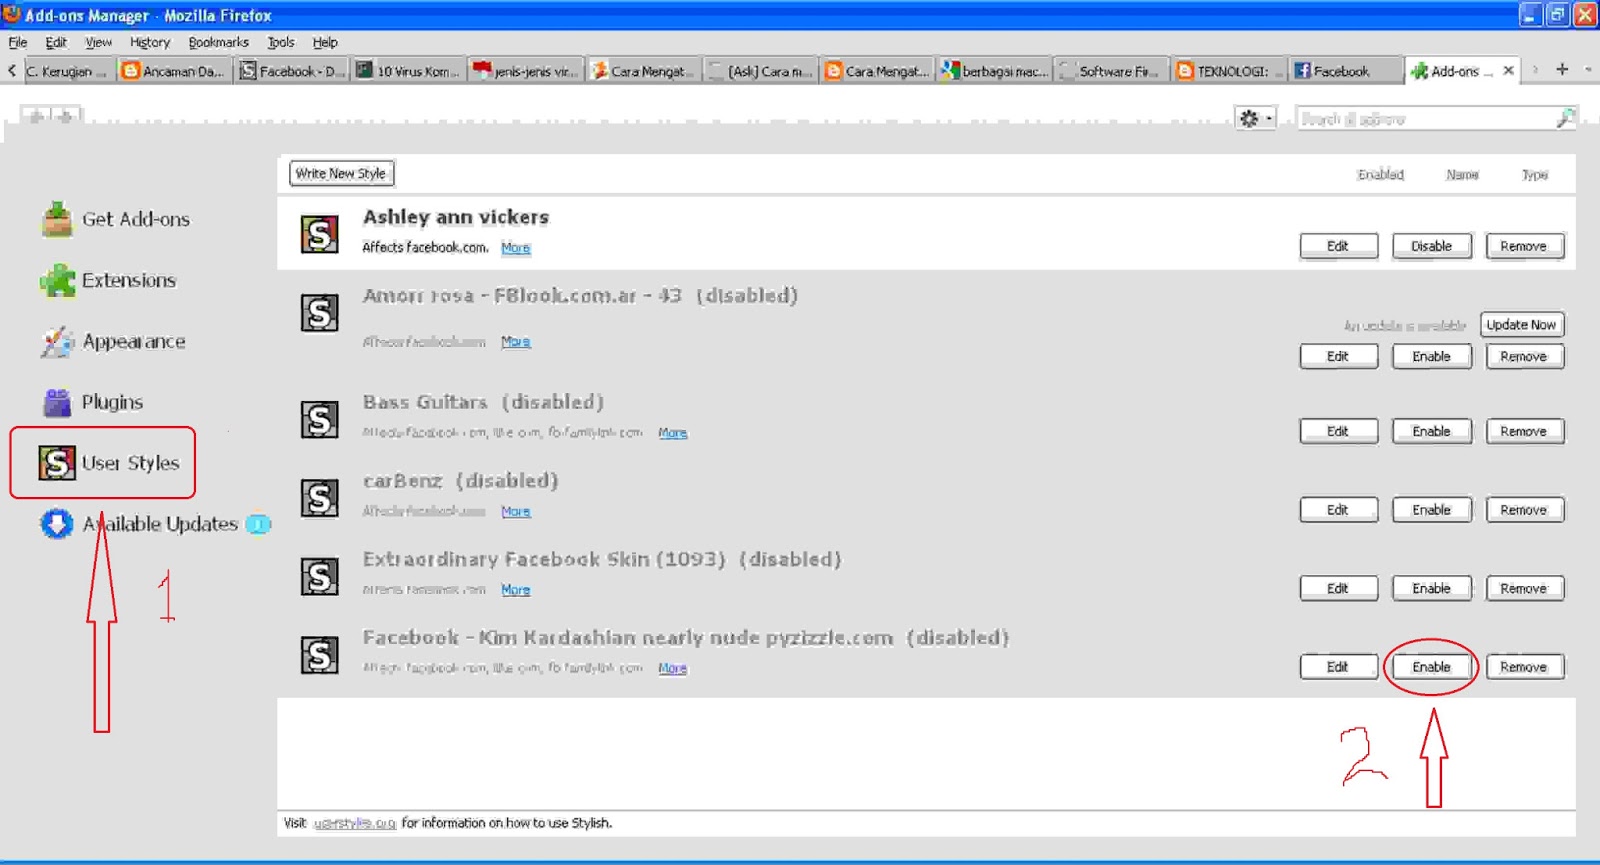The height and width of the screenshot is (865, 1600).
Task: Open the File menu
Action: pos(18,42)
